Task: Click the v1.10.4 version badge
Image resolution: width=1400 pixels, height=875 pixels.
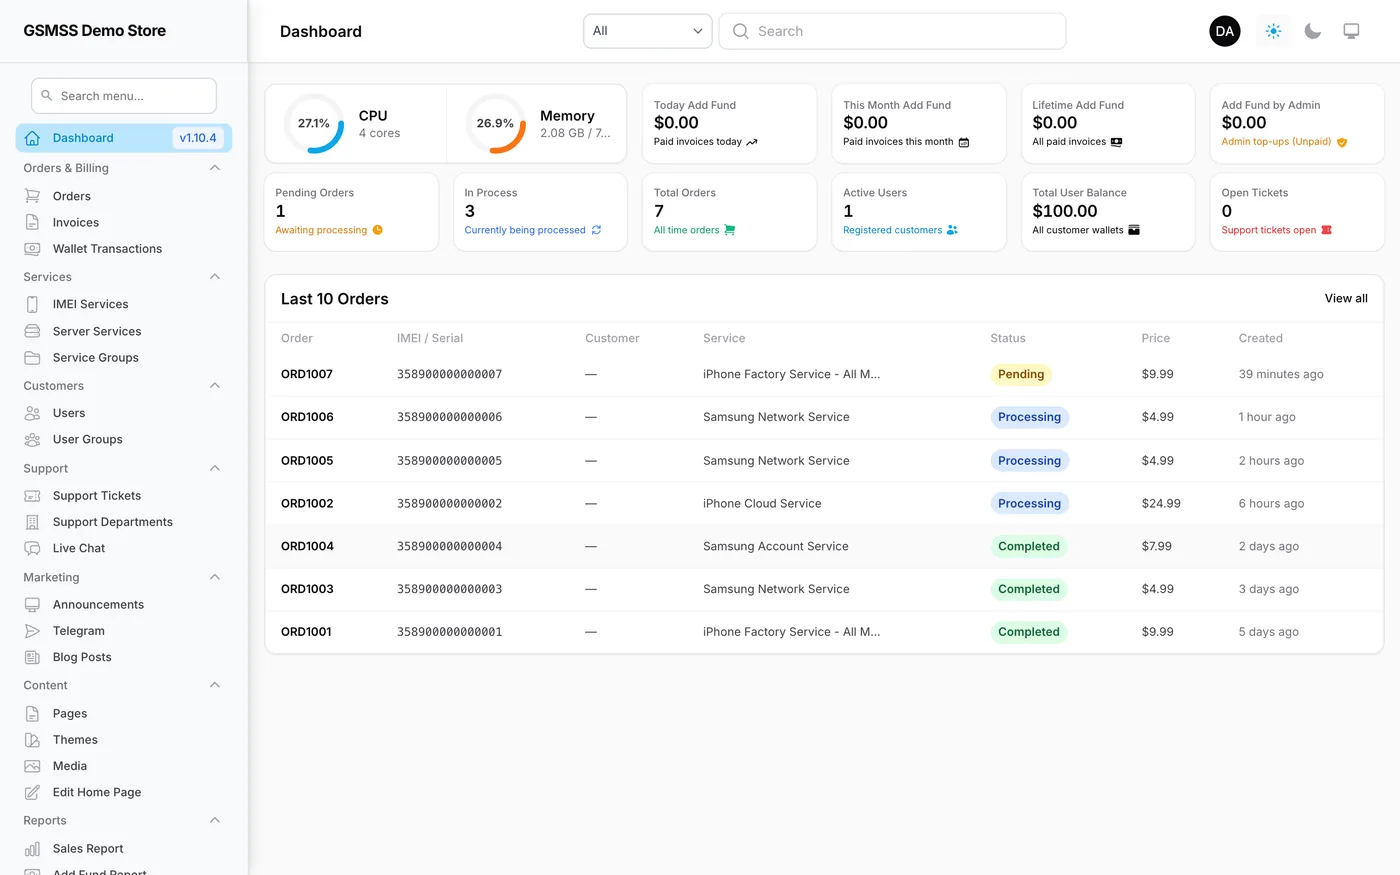Action: pyautogui.click(x=198, y=138)
